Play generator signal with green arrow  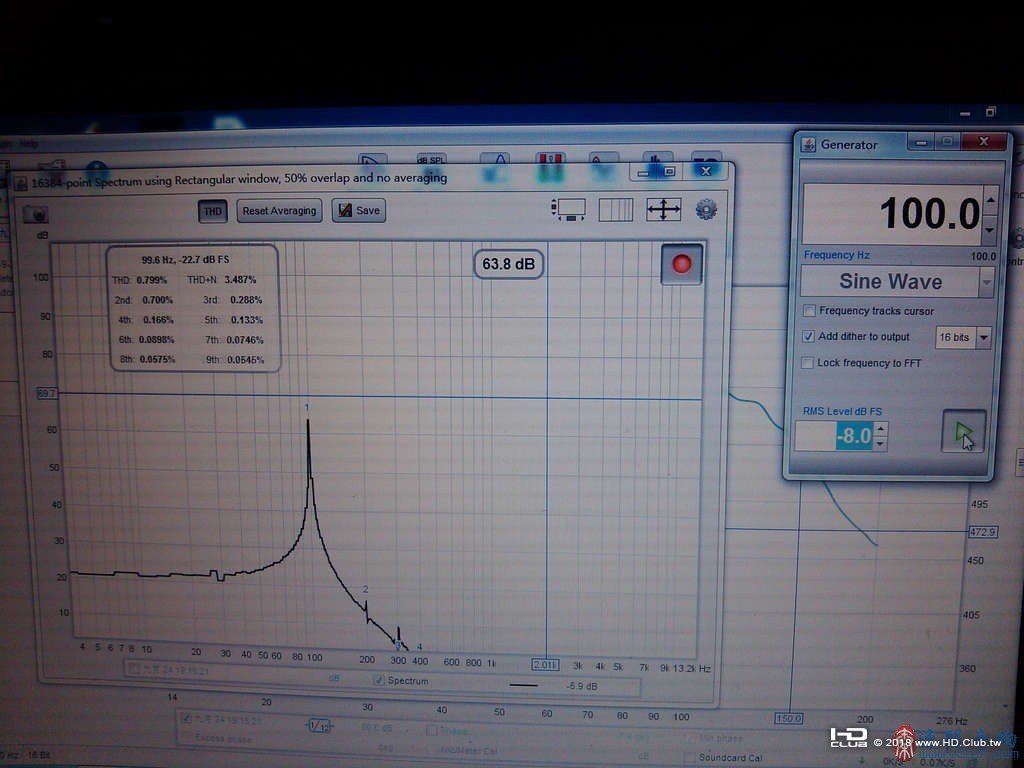point(964,432)
